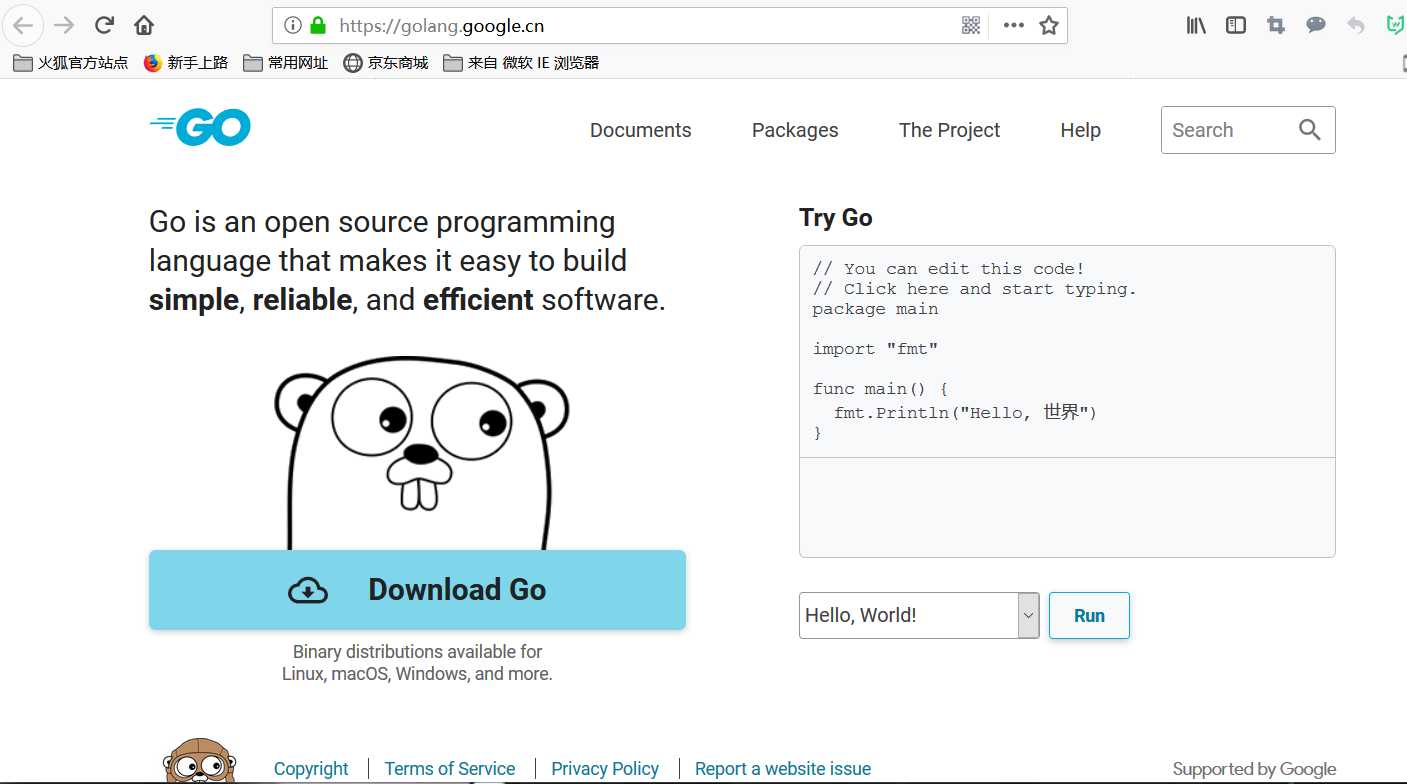Screen dimensions: 1407x784
Task: Click the "Binary distributions available for" text
Action: tap(417, 652)
